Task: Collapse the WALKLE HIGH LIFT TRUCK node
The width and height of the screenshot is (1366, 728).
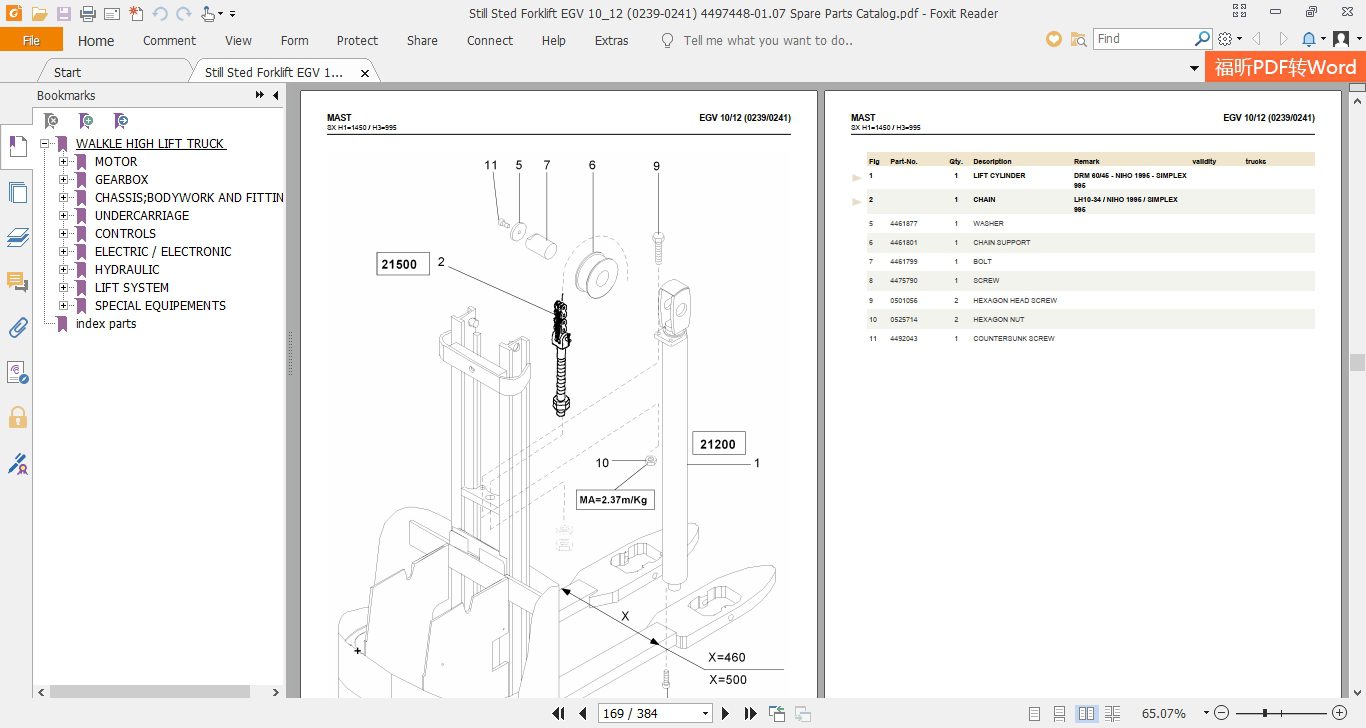Action: (x=44, y=143)
